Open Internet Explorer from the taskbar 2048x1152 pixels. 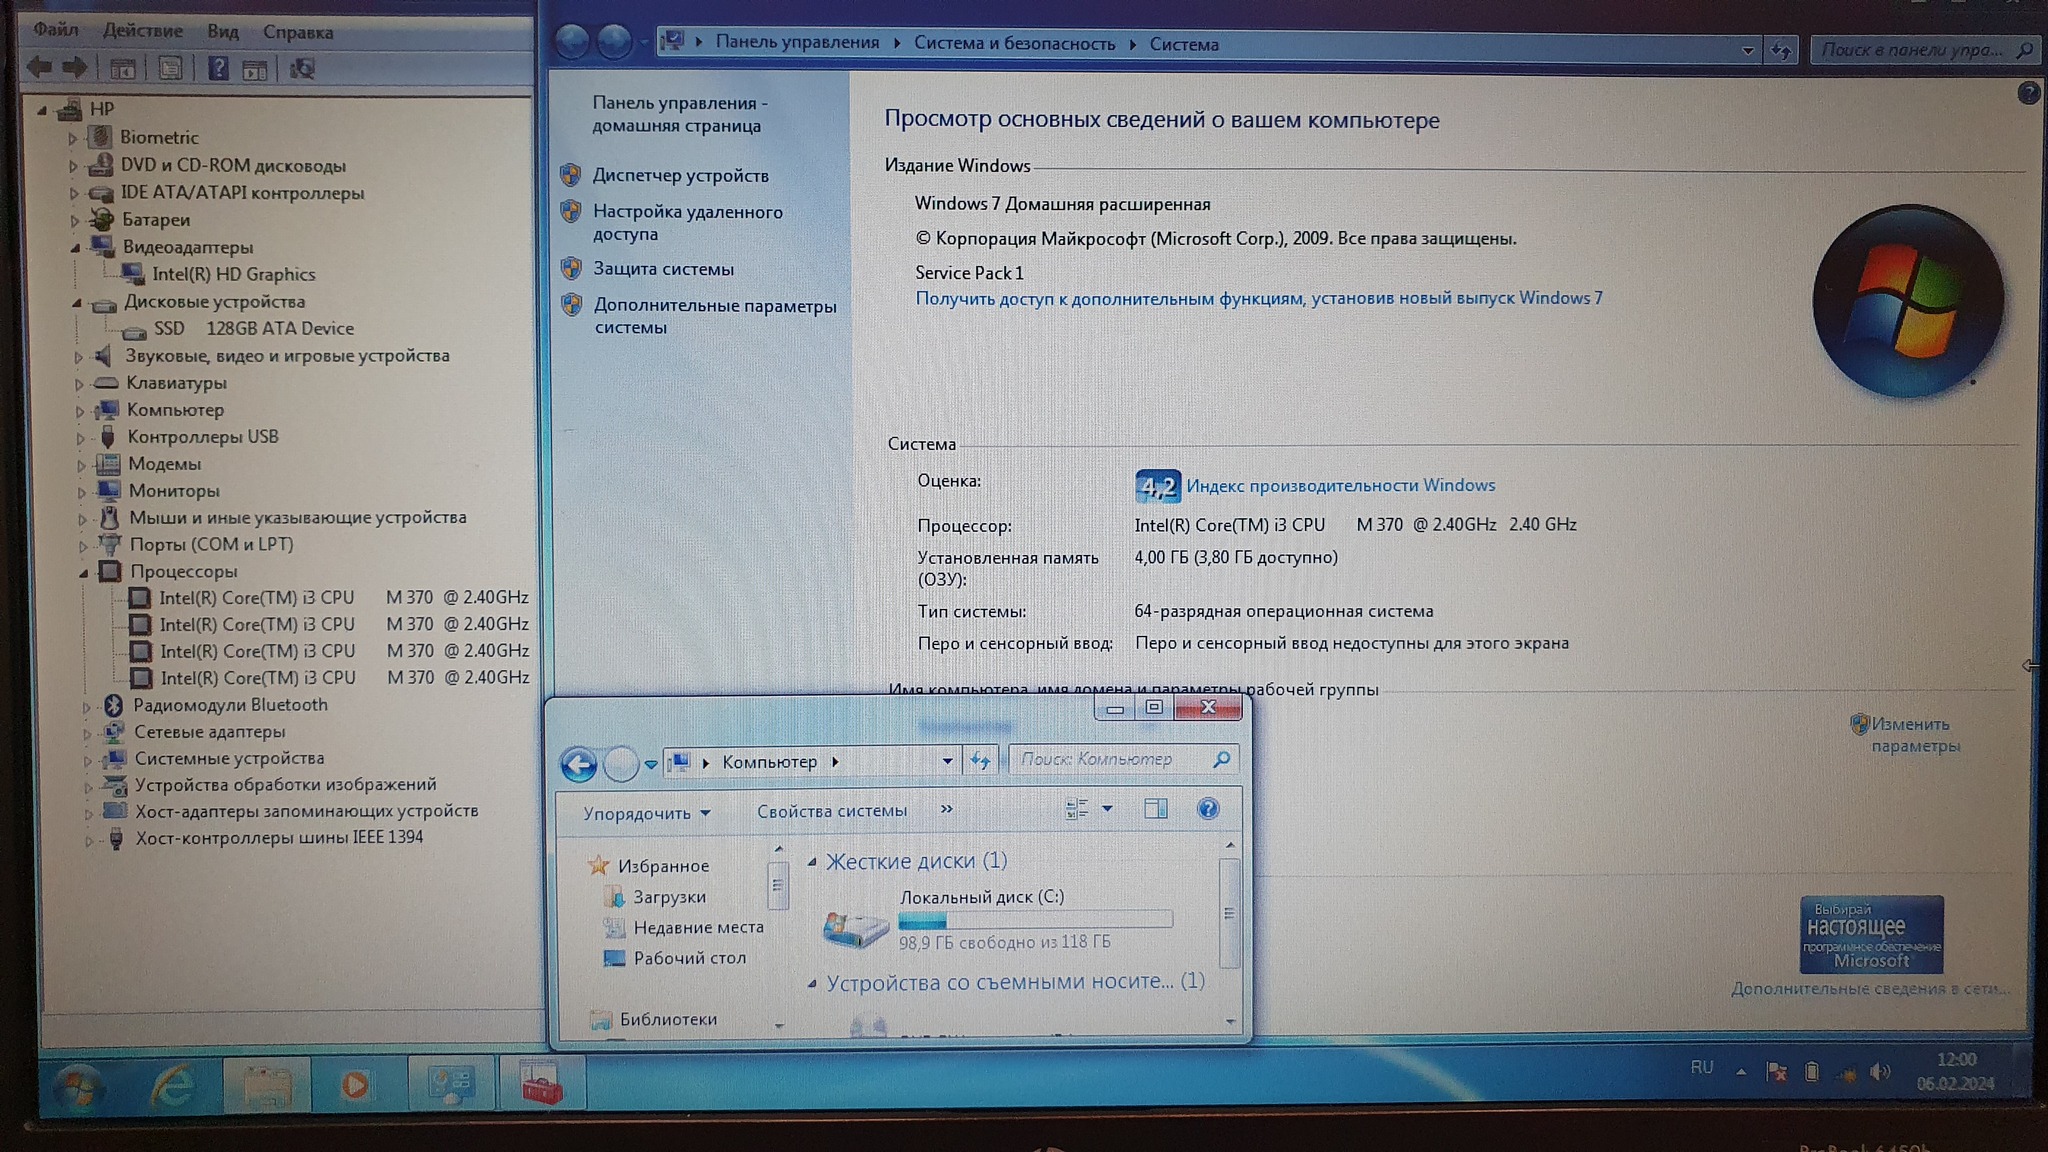pos(172,1084)
